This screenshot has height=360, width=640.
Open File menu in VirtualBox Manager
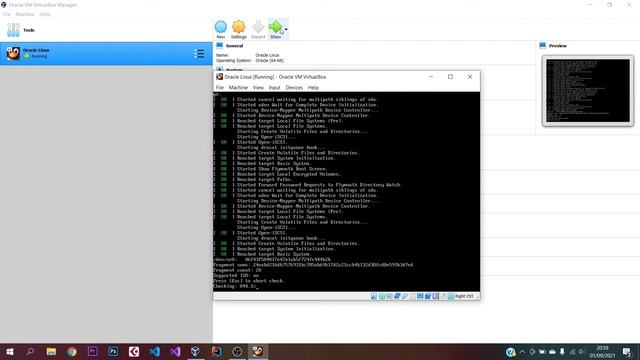(7, 14)
